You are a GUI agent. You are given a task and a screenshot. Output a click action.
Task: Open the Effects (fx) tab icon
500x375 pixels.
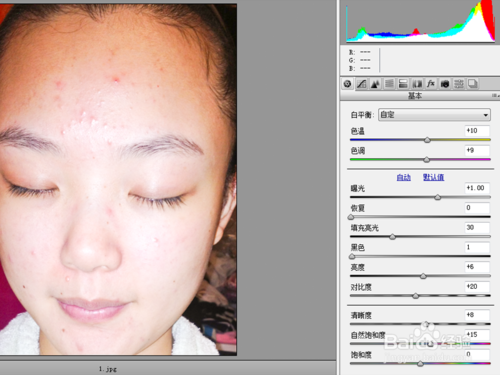tap(431, 84)
